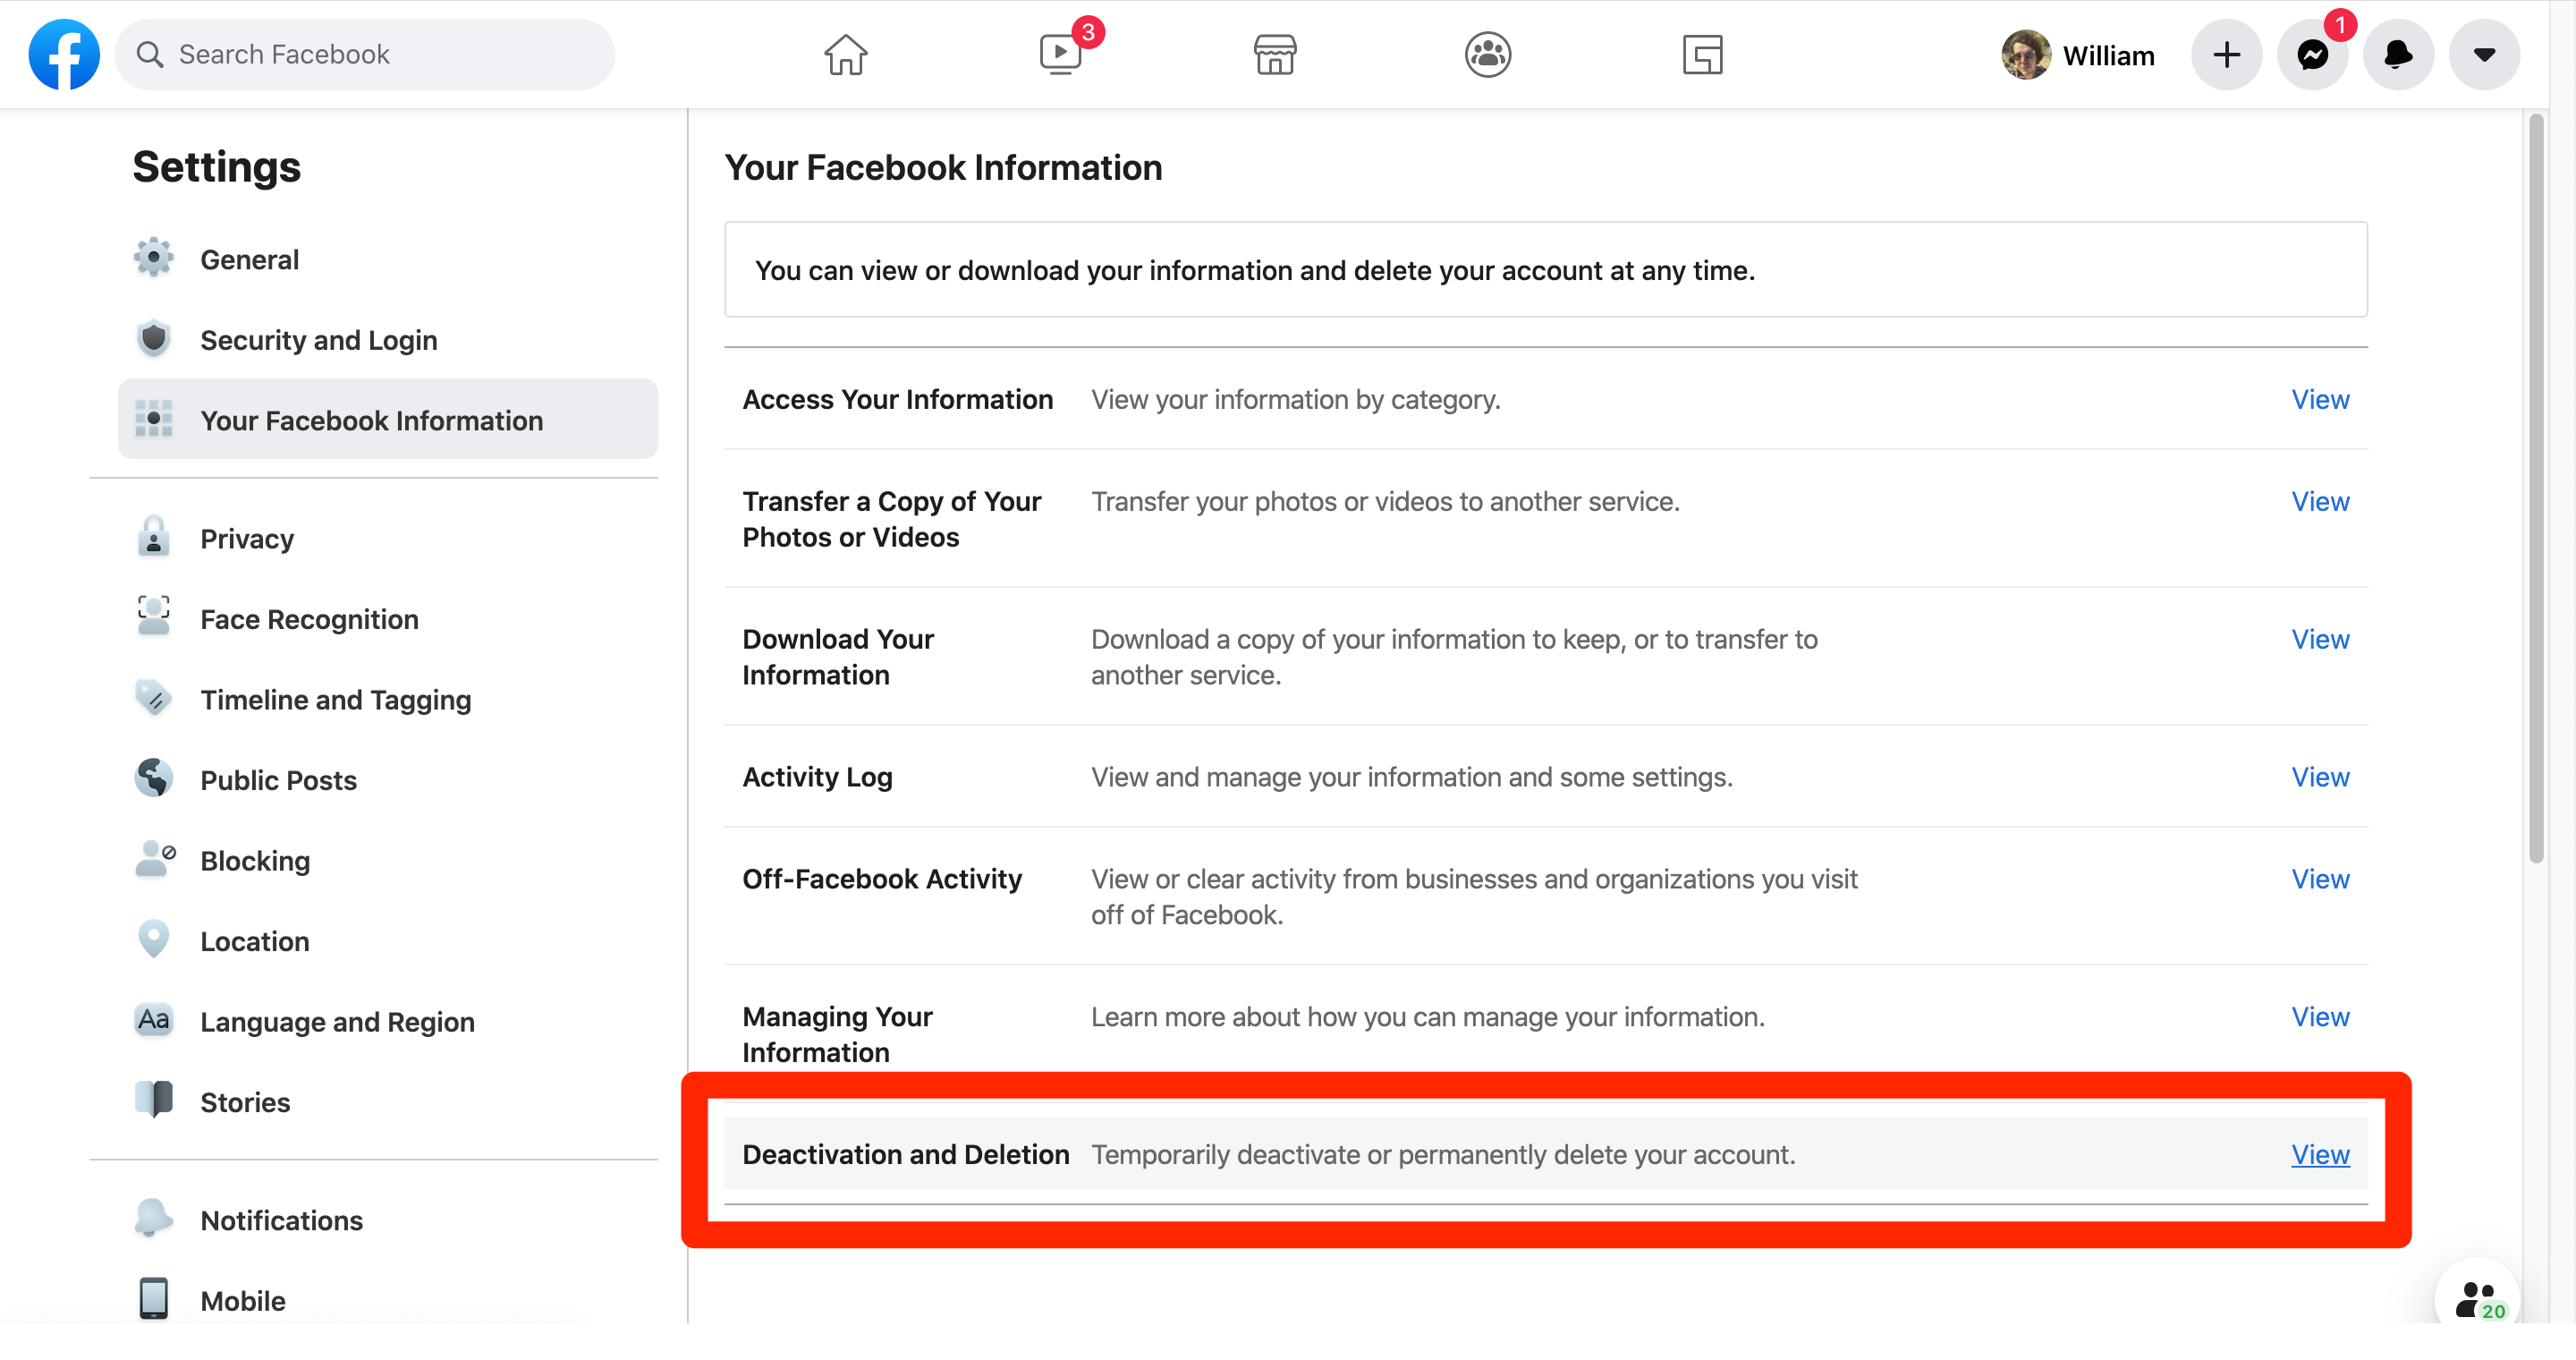
Task: View Your Facebook Information settings
Action: click(x=371, y=420)
